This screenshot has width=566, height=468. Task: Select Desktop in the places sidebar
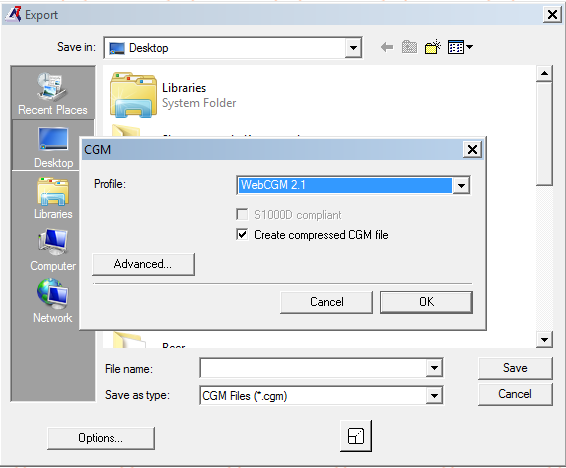[x=53, y=147]
